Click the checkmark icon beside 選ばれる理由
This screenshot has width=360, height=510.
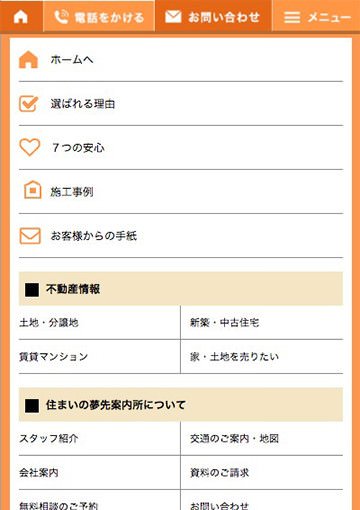tap(29, 104)
